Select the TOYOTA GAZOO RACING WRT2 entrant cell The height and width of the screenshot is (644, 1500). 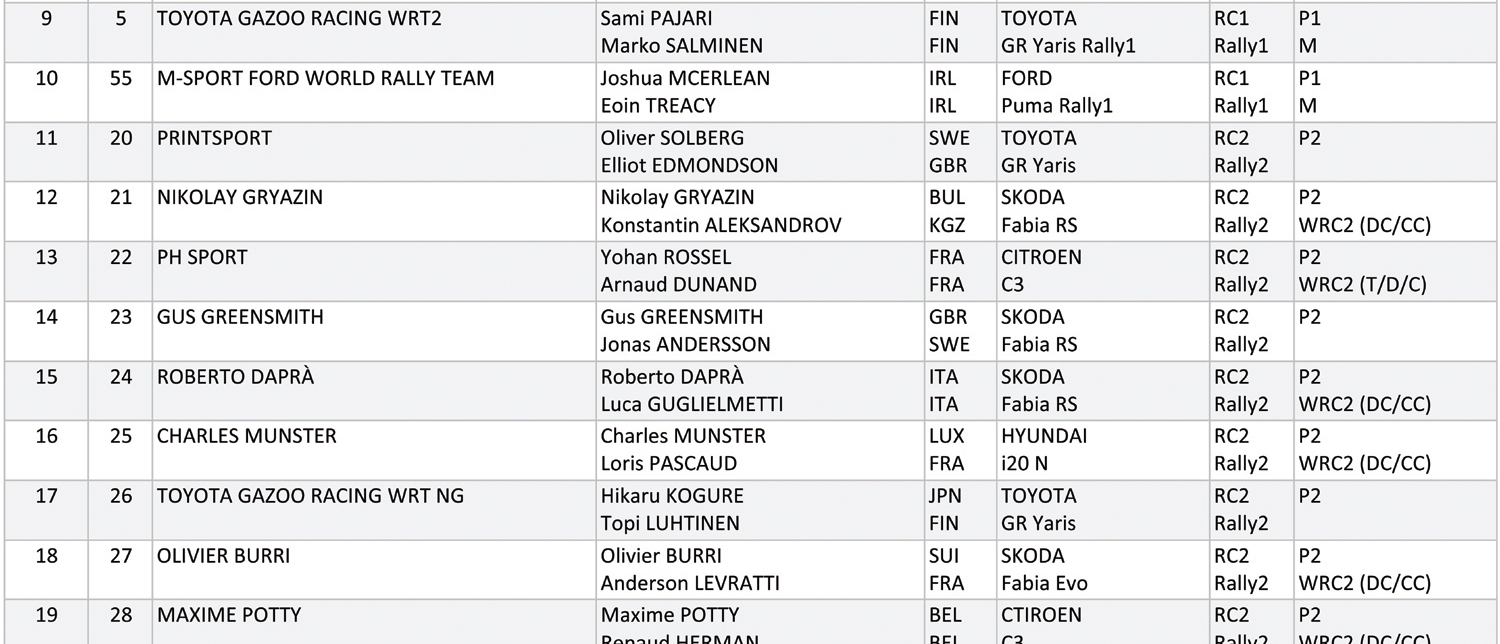tap(373, 33)
